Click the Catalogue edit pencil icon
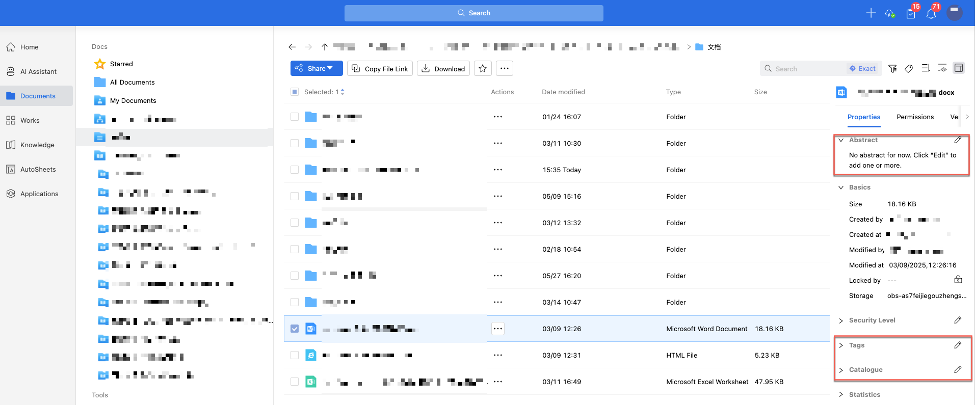The image size is (976, 406). (958, 370)
